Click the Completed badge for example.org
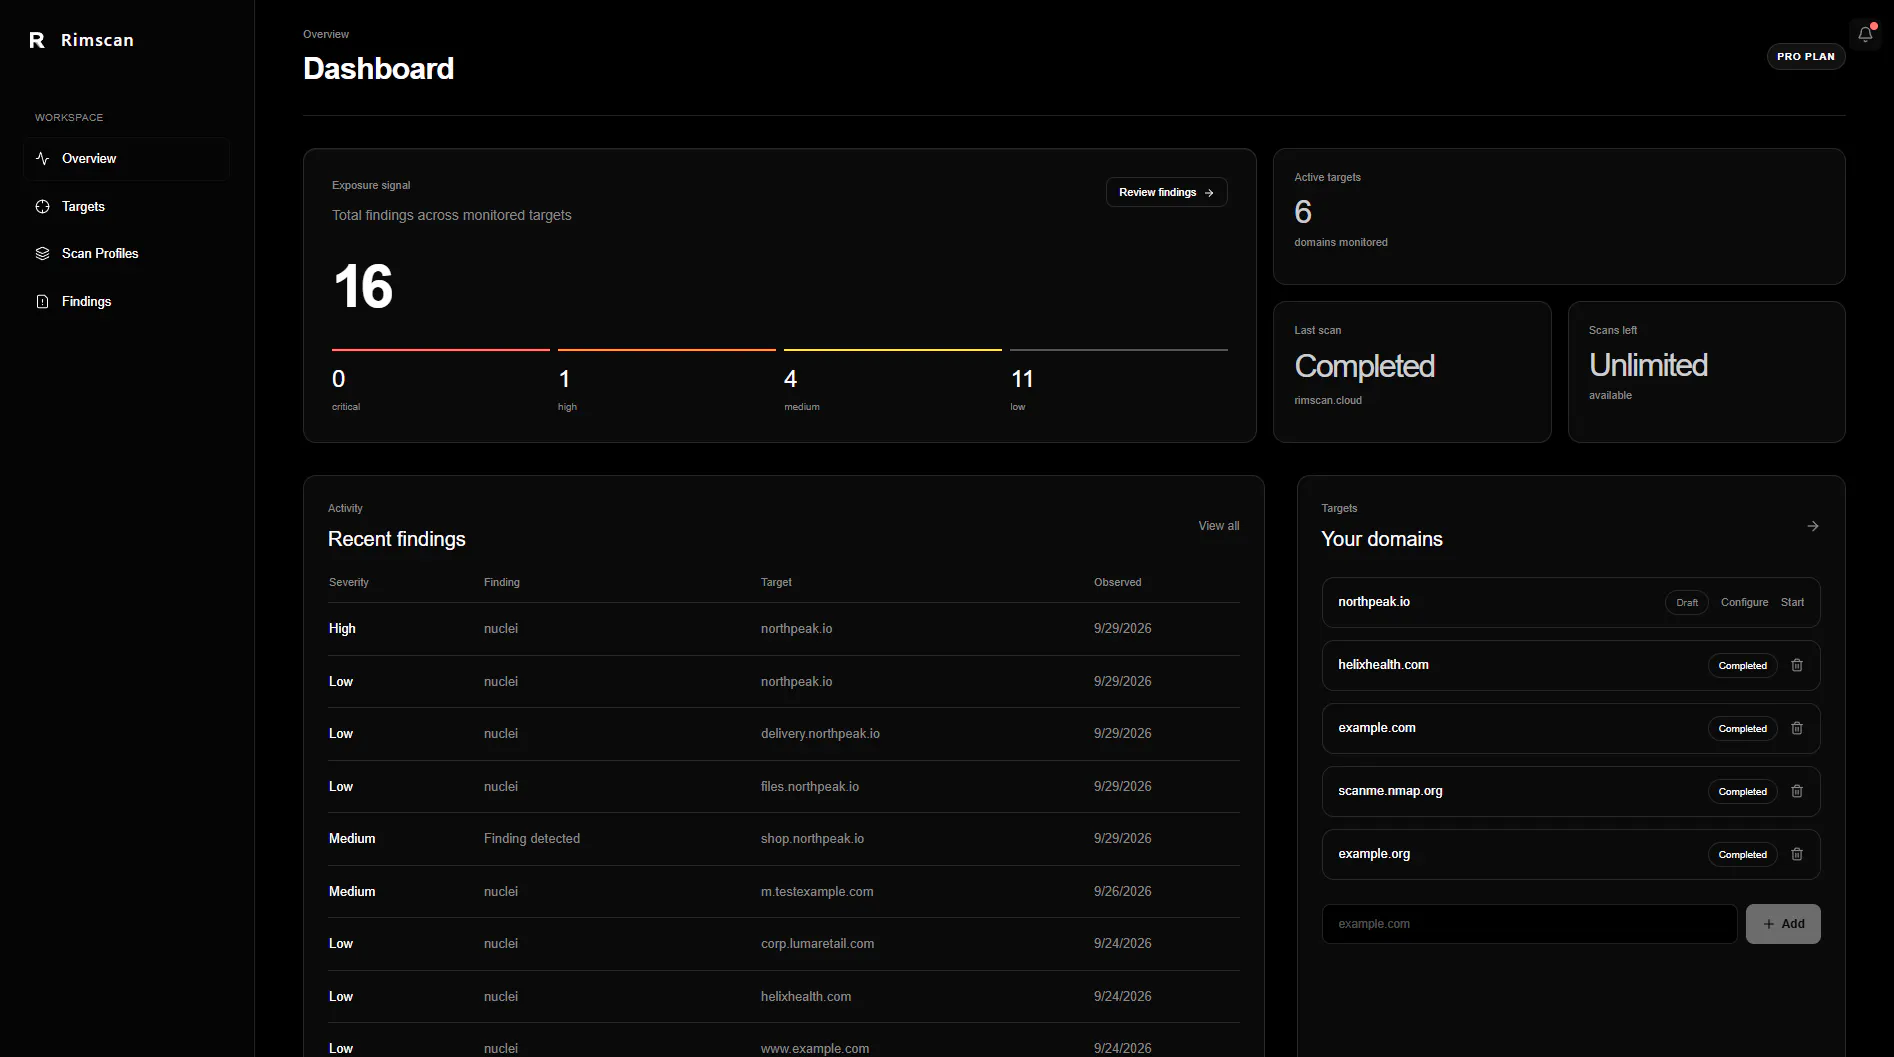The height and width of the screenshot is (1057, 1894). pos(1742,854)
